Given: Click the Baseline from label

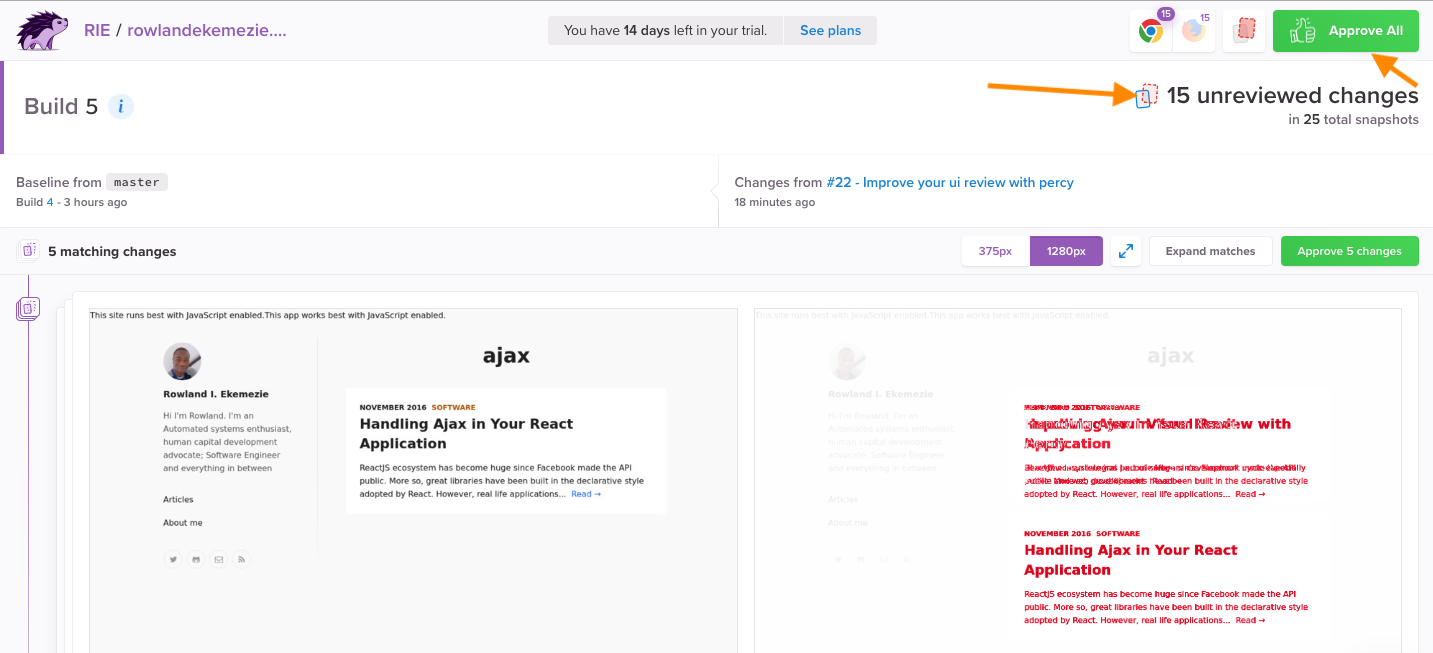Looking at the screenshot, I should (x=59, y=182).
